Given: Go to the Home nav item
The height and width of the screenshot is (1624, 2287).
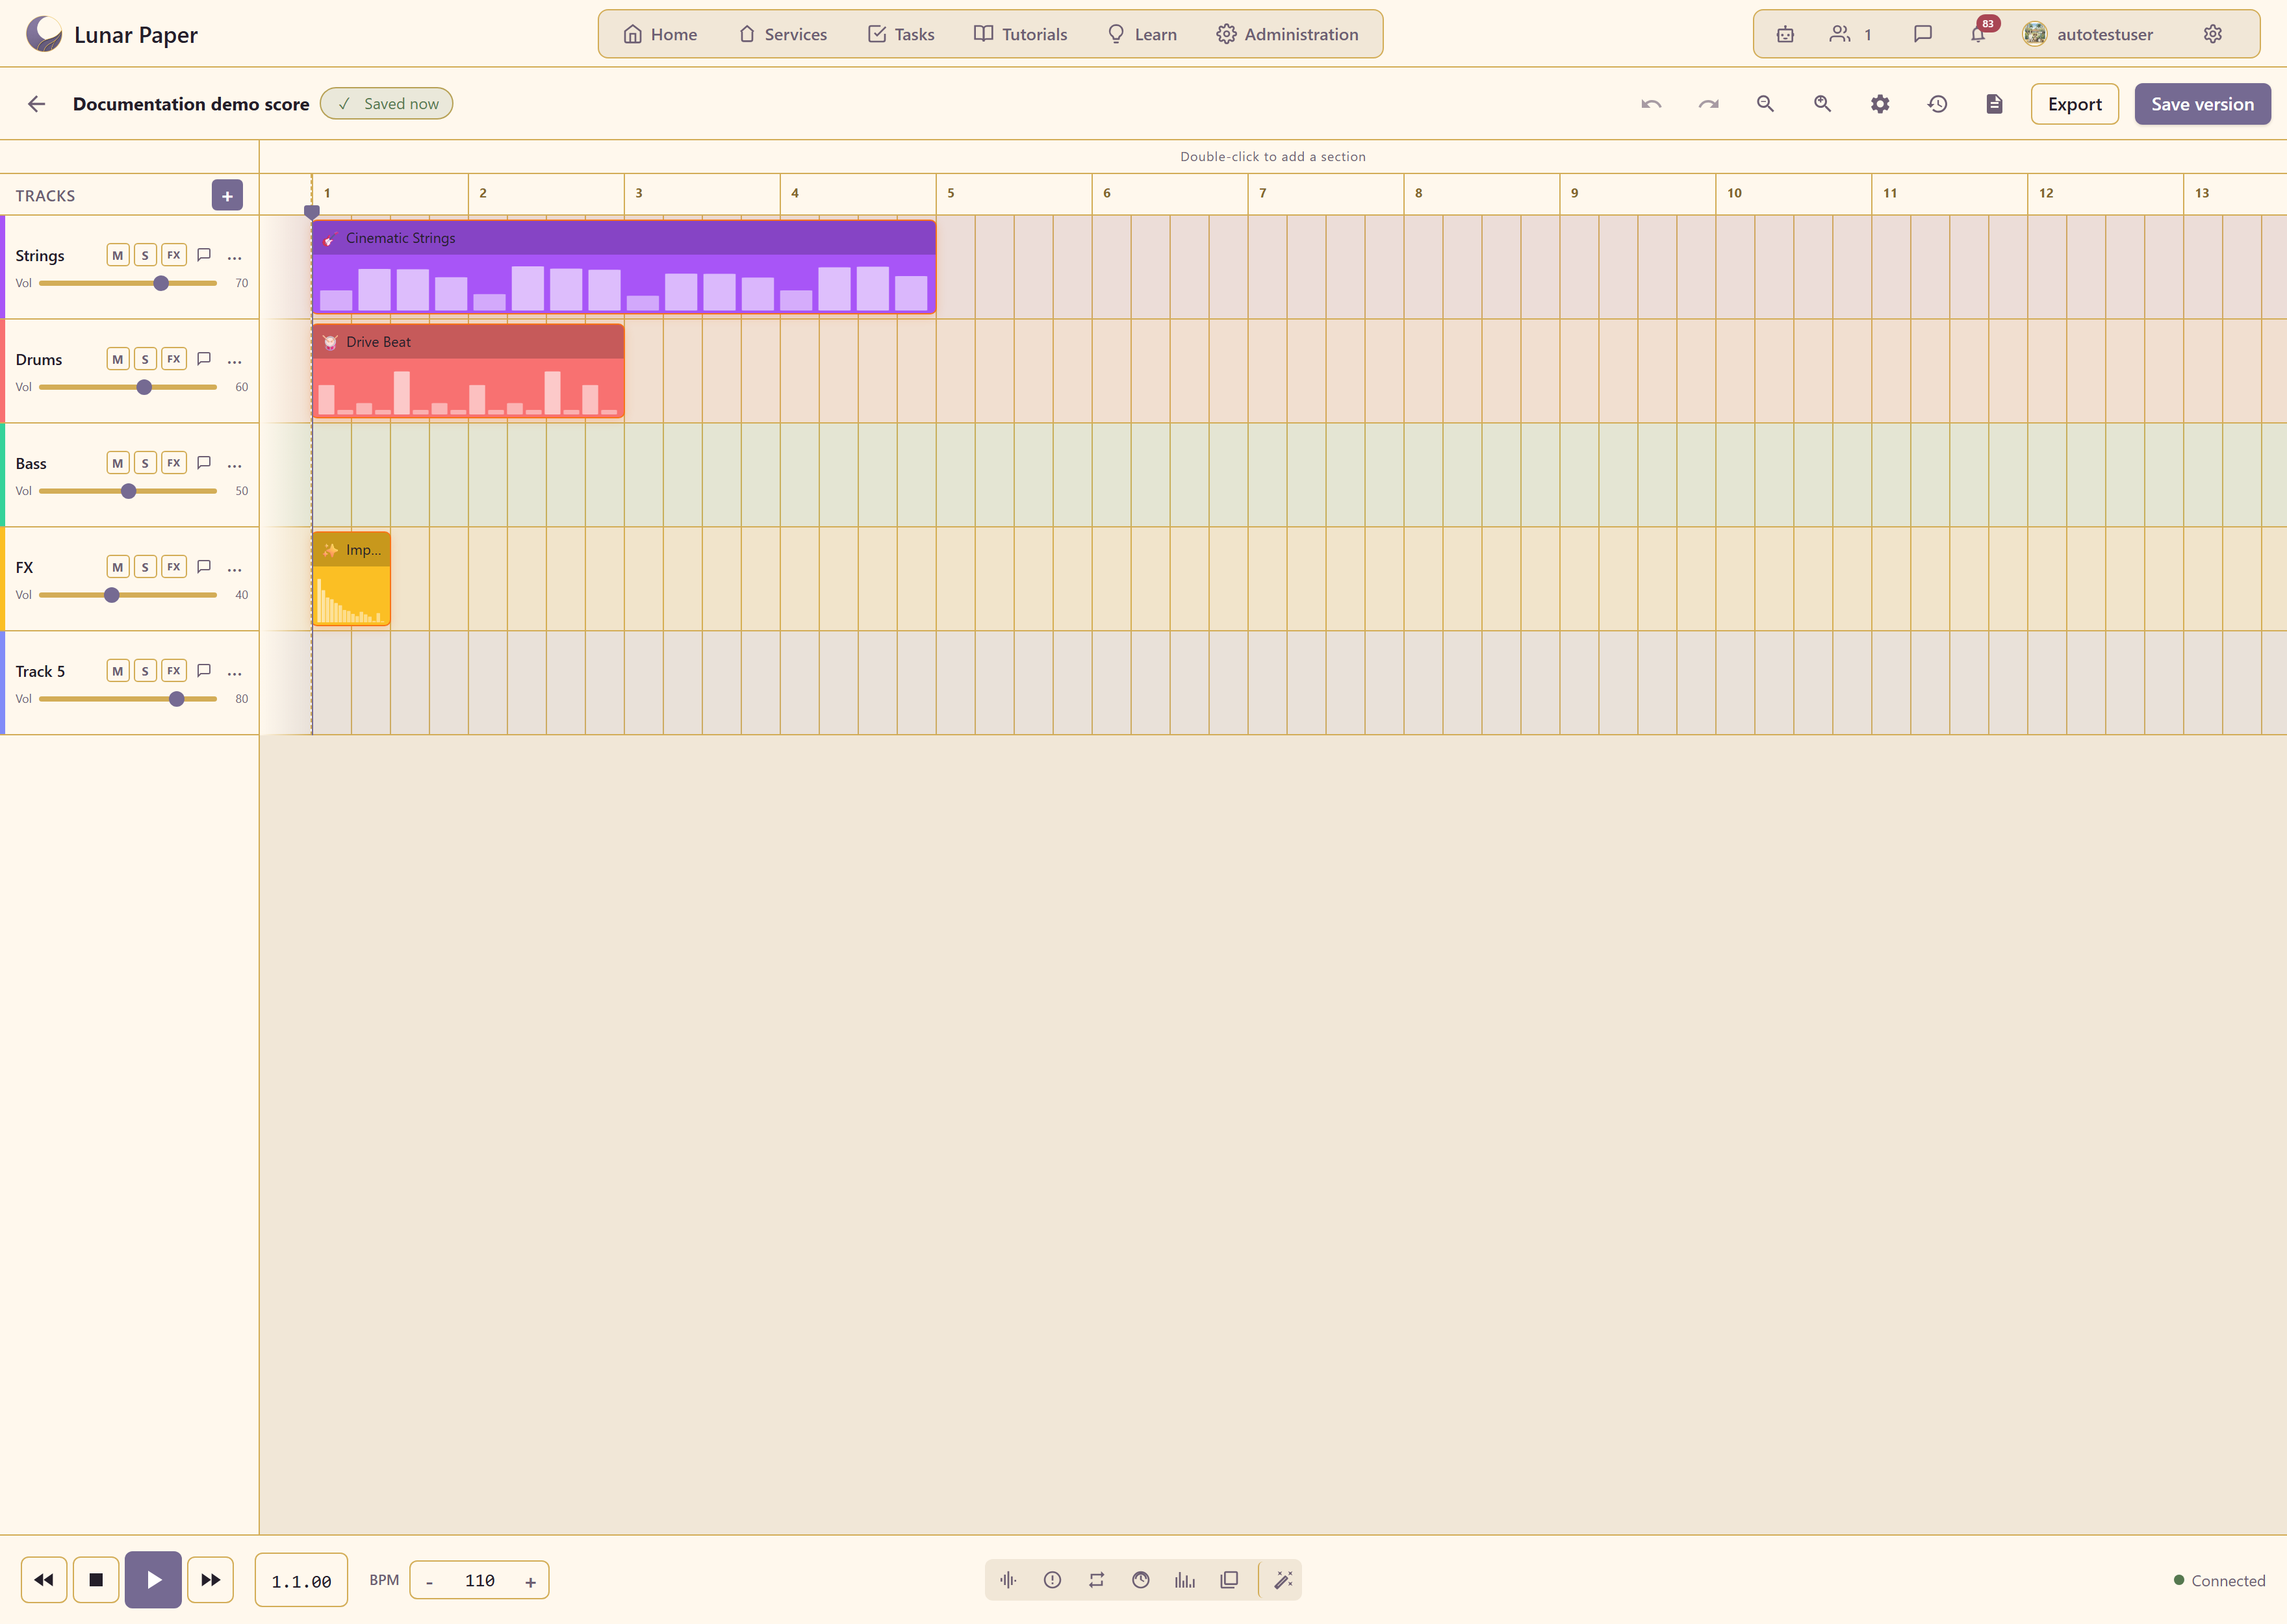Looking at the screenshot, I should click(660, 34).
